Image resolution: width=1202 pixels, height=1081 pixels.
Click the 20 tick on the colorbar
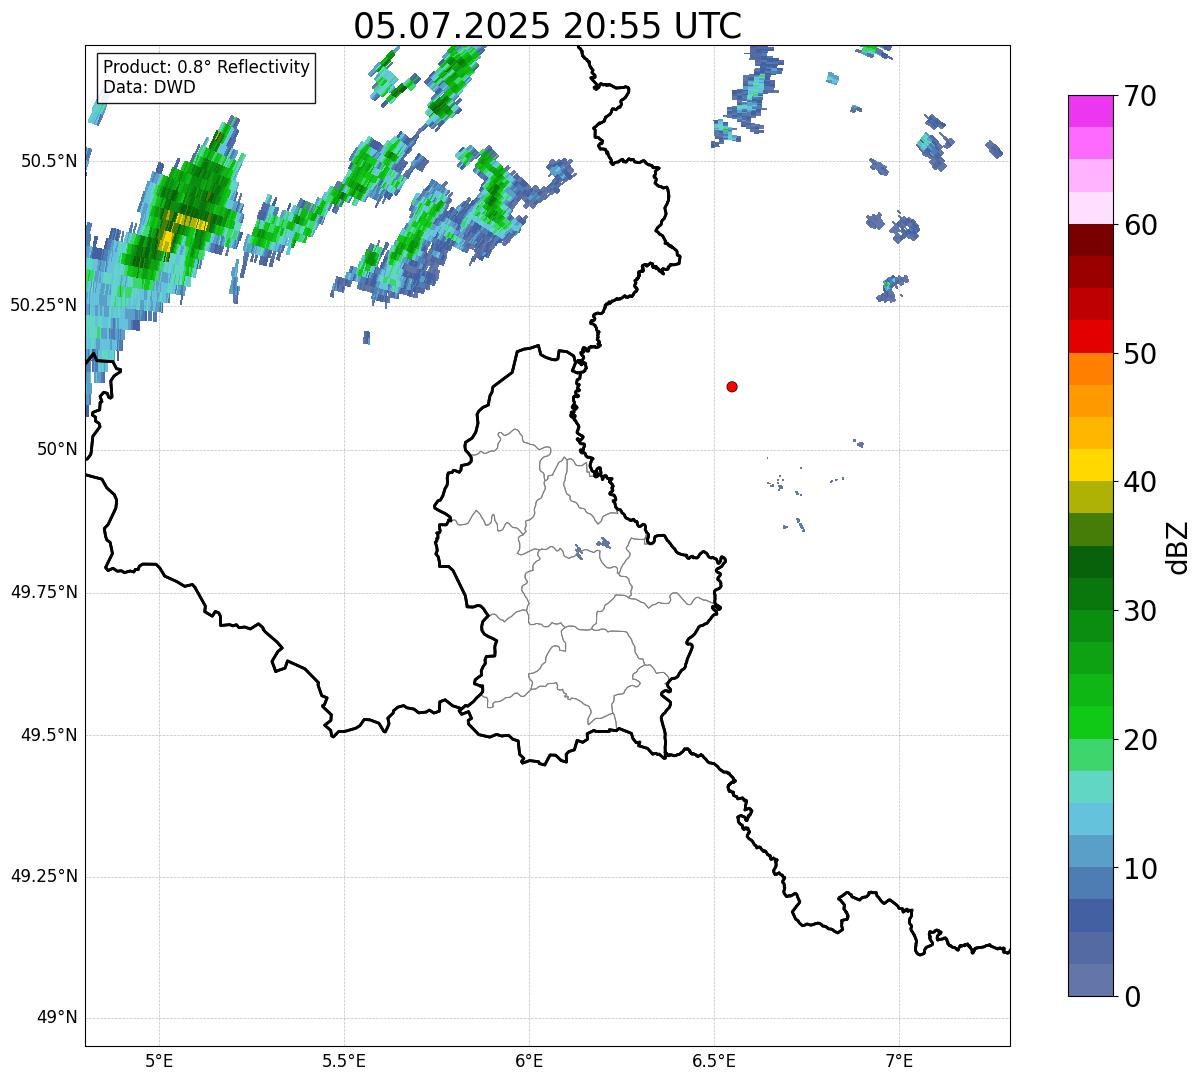point(1139,740)
